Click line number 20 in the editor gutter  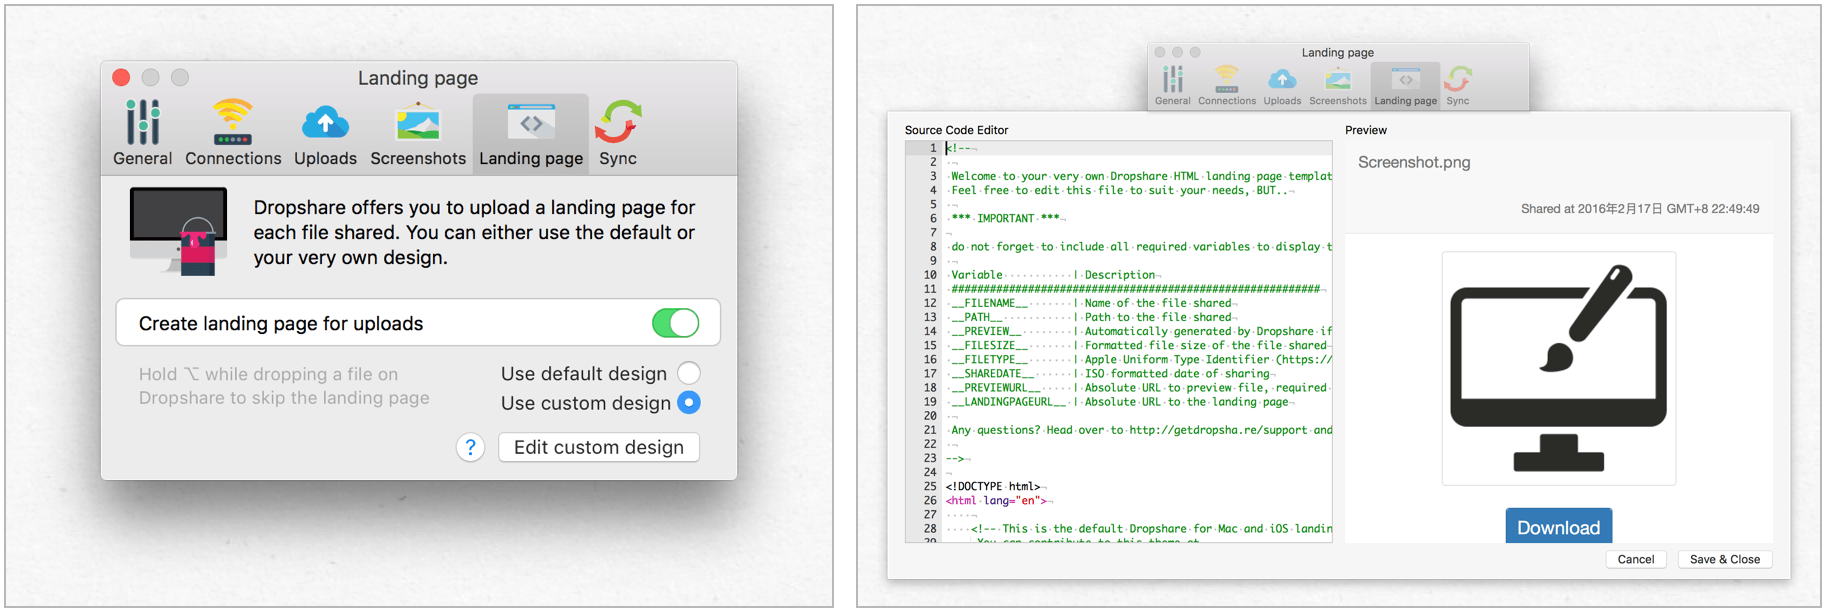tap(930, 416)
